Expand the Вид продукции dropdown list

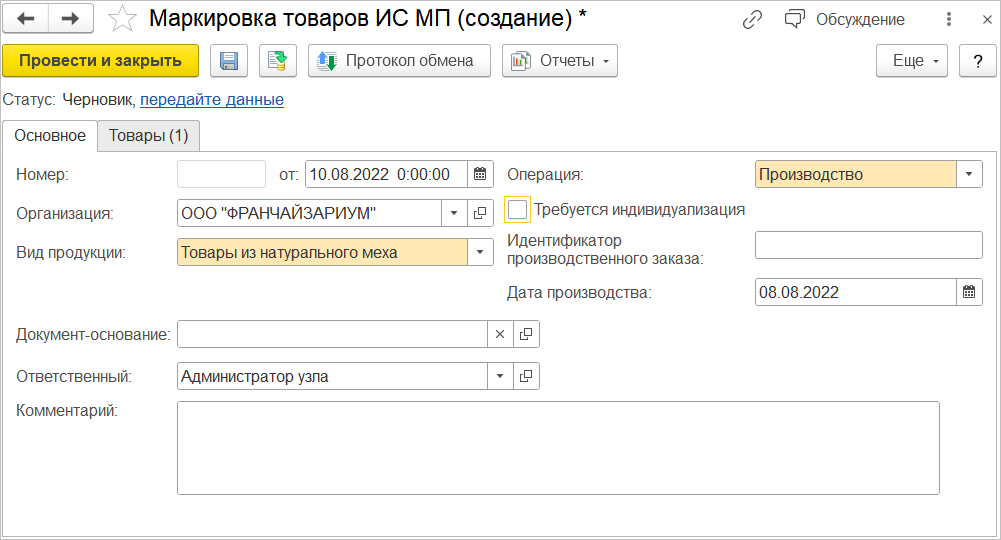point(480,252)
